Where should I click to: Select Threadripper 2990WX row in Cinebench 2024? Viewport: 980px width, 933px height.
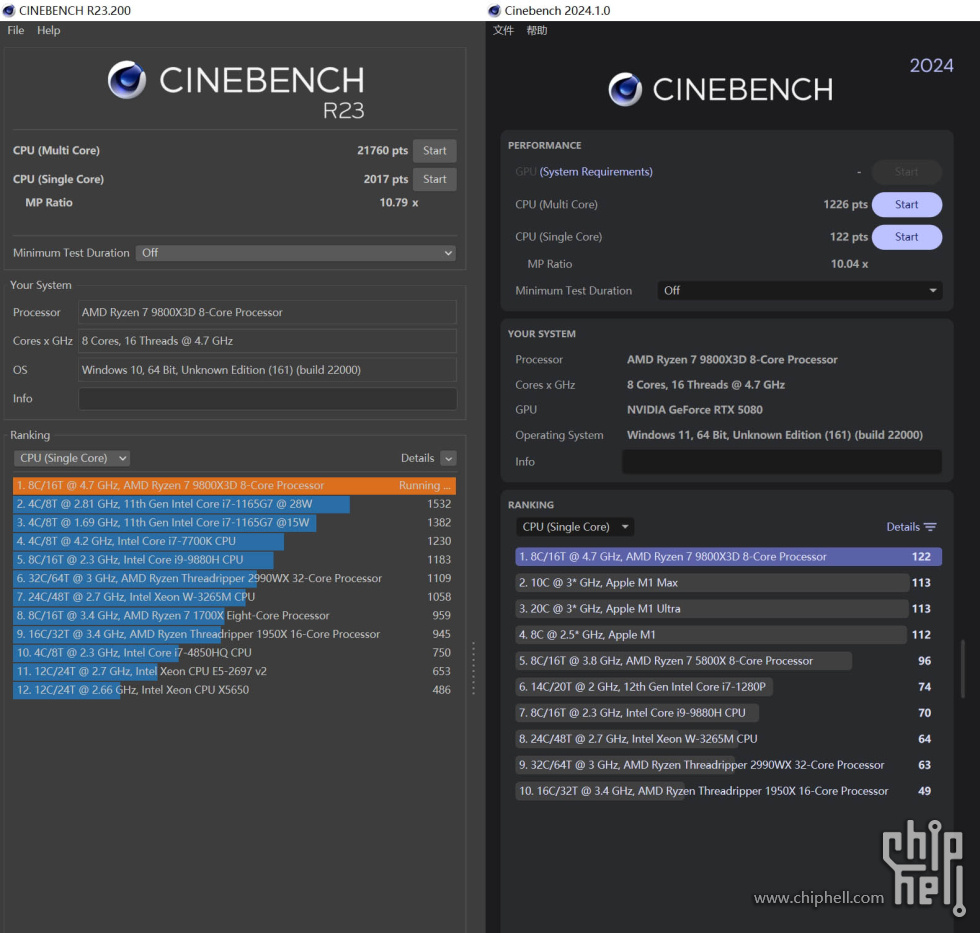click(728, 765)
